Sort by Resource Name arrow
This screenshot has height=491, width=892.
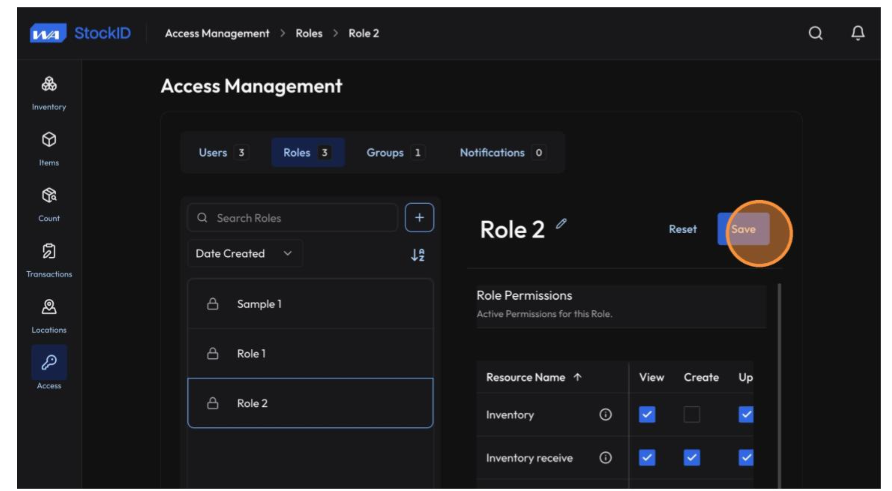pyautogui.click(x=577, y=377)
